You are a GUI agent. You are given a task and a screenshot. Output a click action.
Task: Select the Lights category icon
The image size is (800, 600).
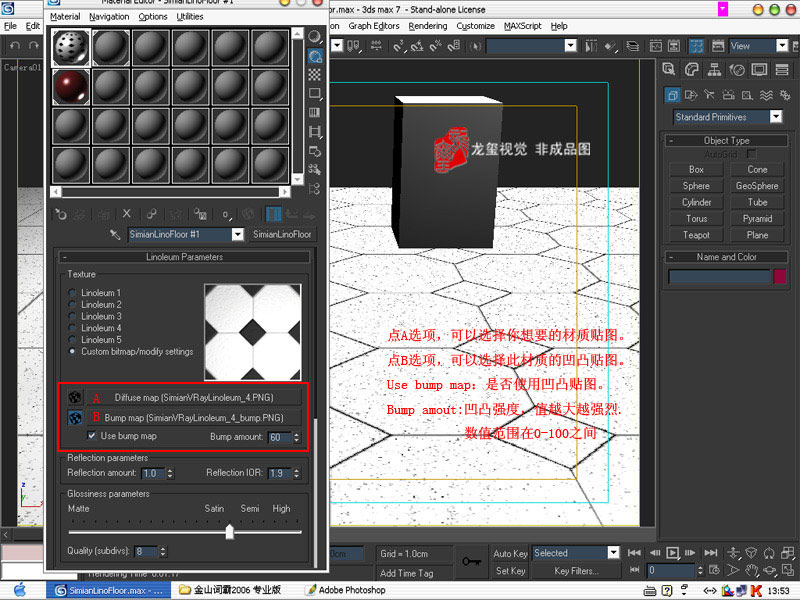[x=710, y=95]
